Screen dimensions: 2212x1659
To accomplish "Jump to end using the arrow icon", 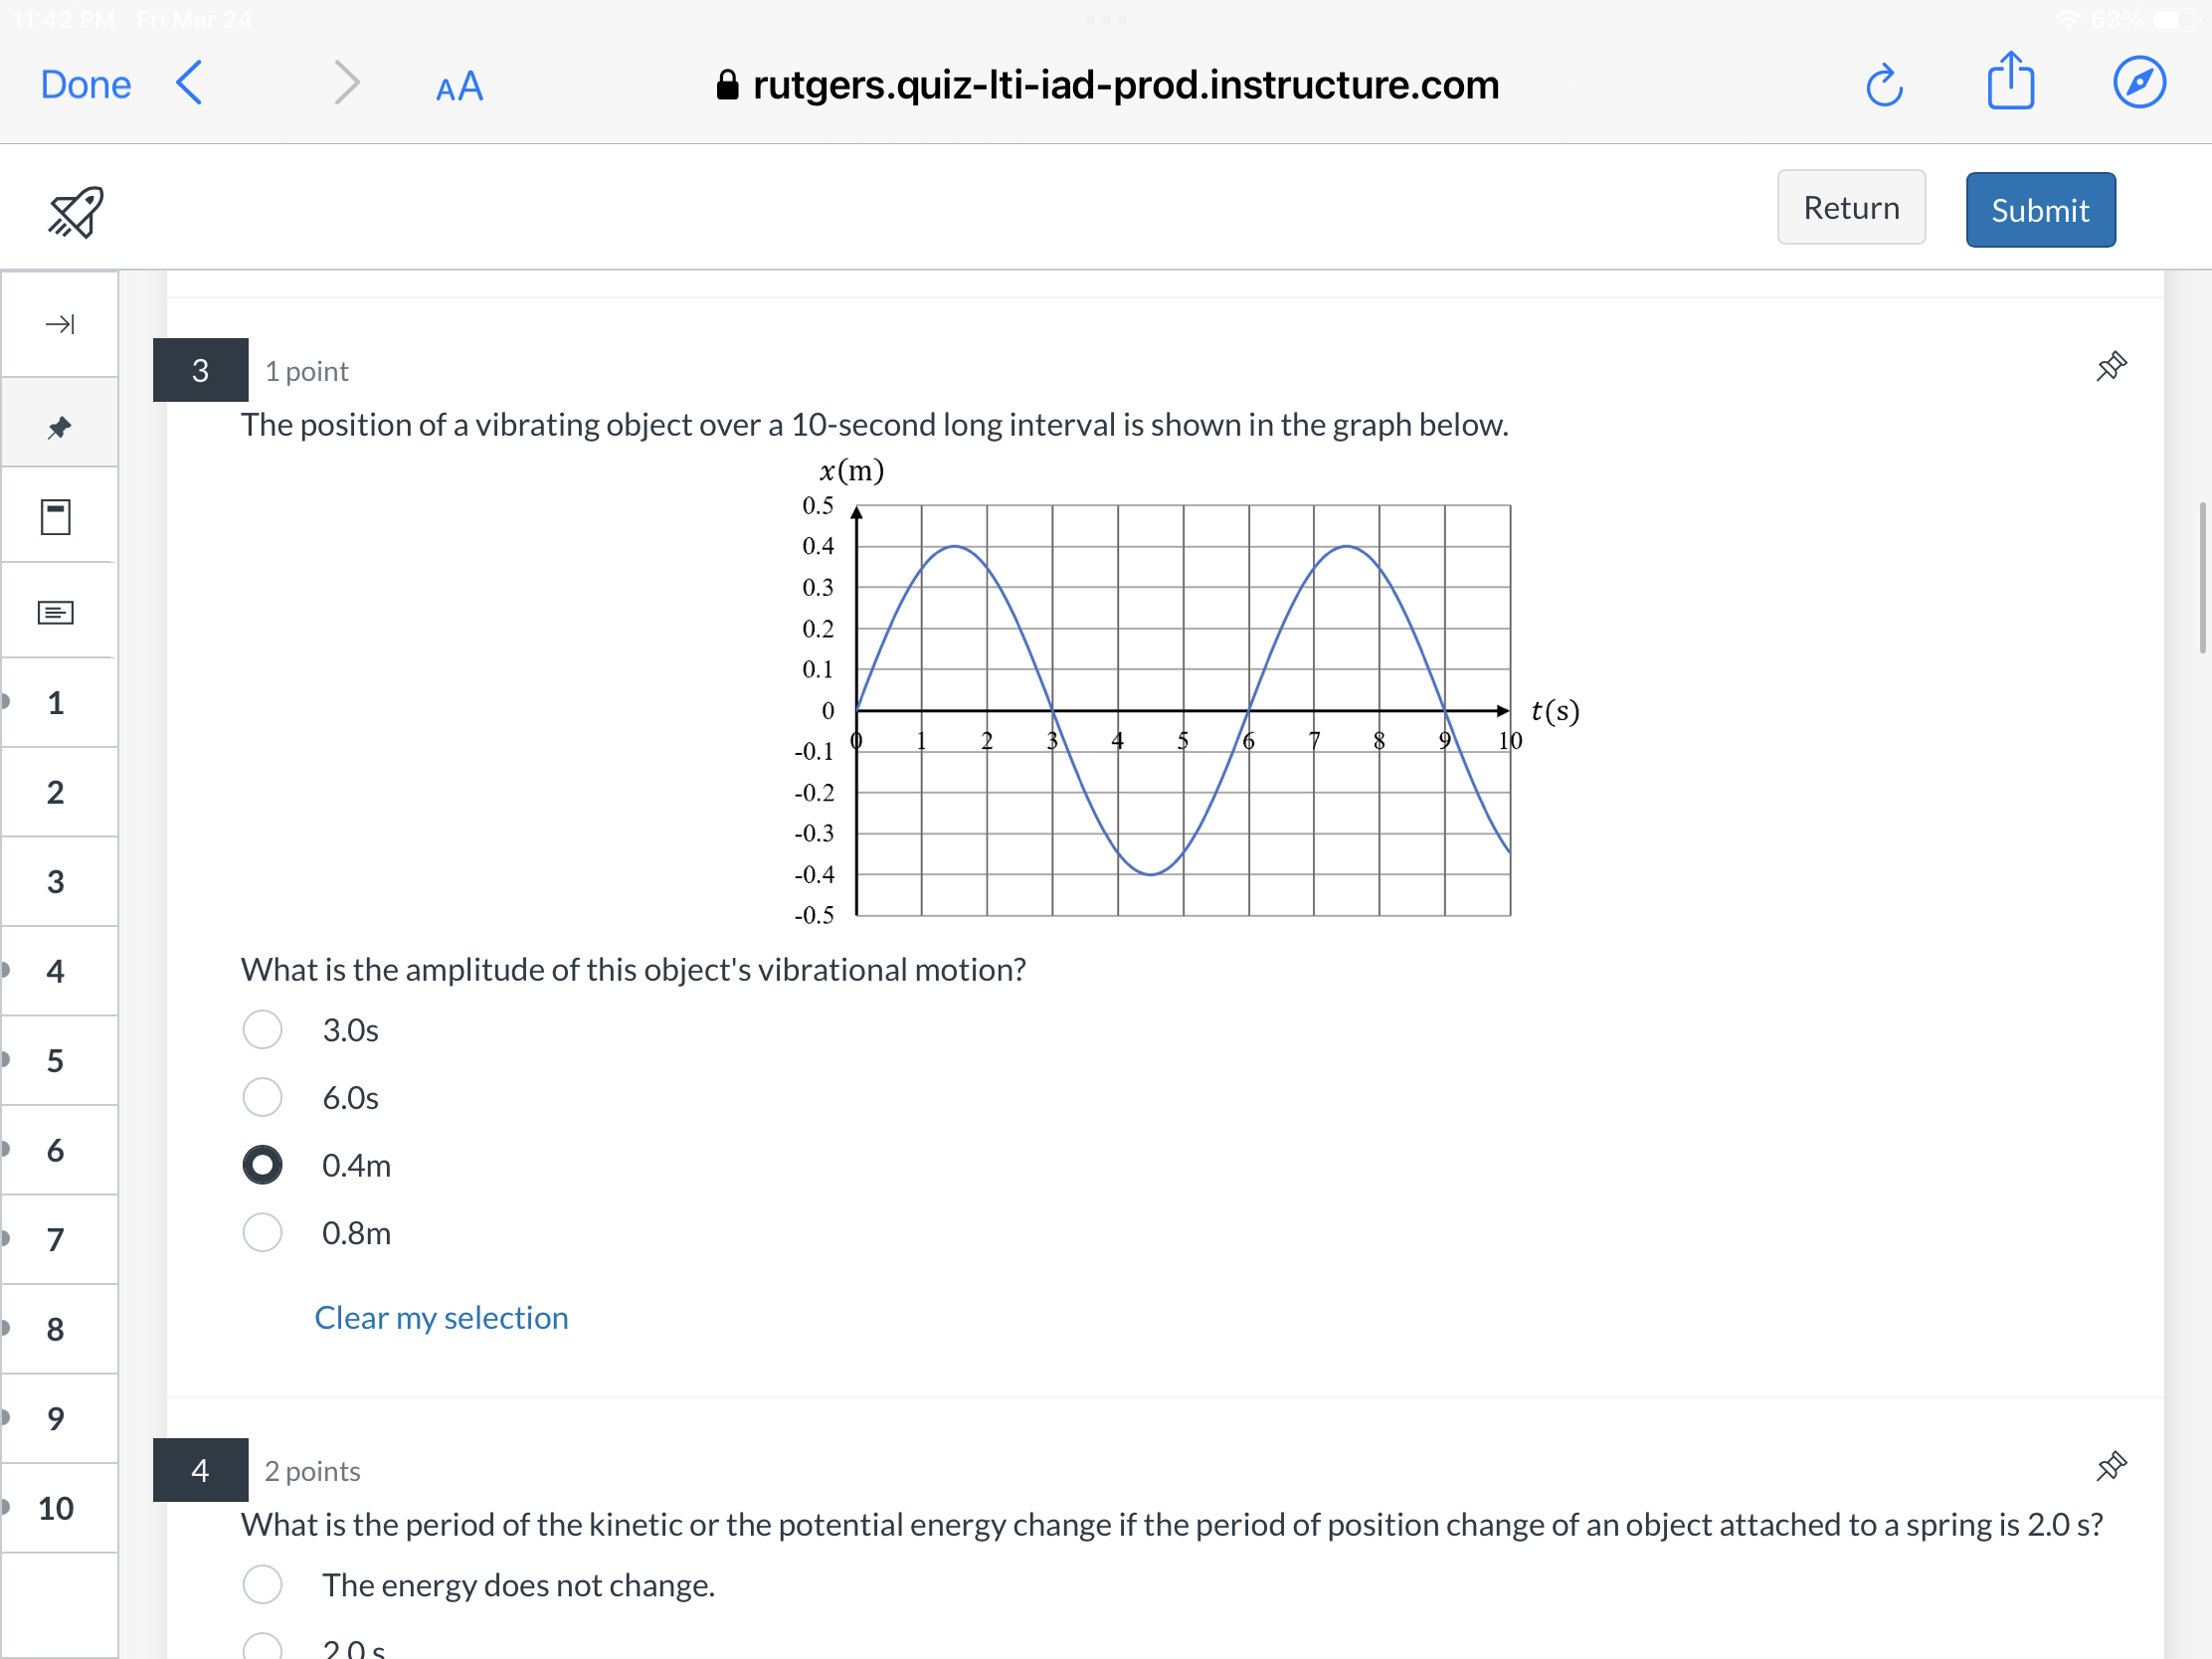I will [x=59, y=324].
